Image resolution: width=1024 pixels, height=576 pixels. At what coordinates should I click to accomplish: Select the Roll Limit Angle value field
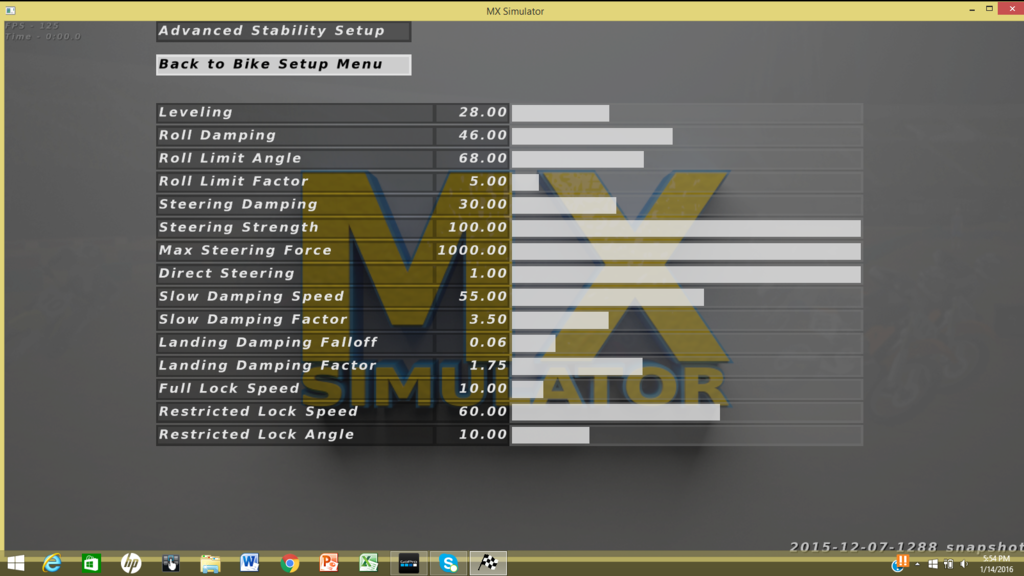(x=472, y=159)
